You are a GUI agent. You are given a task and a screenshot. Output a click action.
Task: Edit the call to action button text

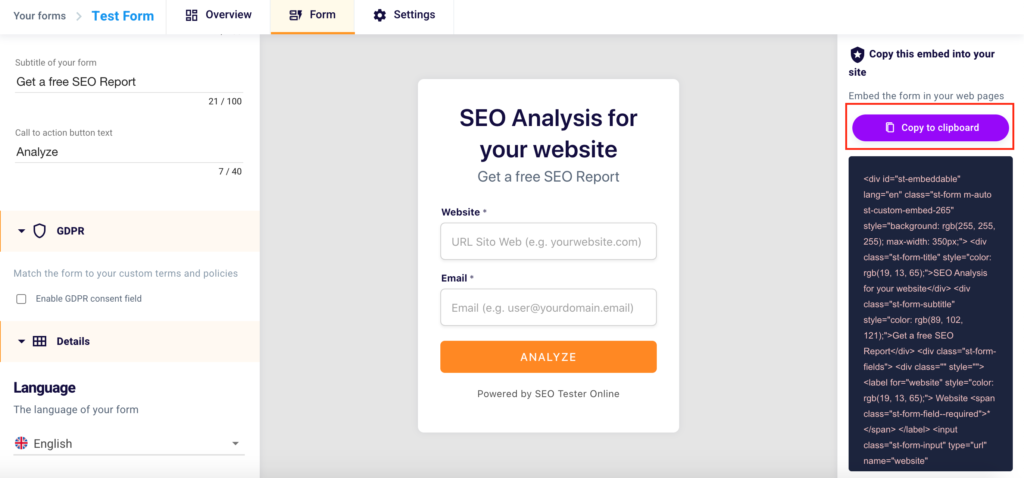pos(128,152)
